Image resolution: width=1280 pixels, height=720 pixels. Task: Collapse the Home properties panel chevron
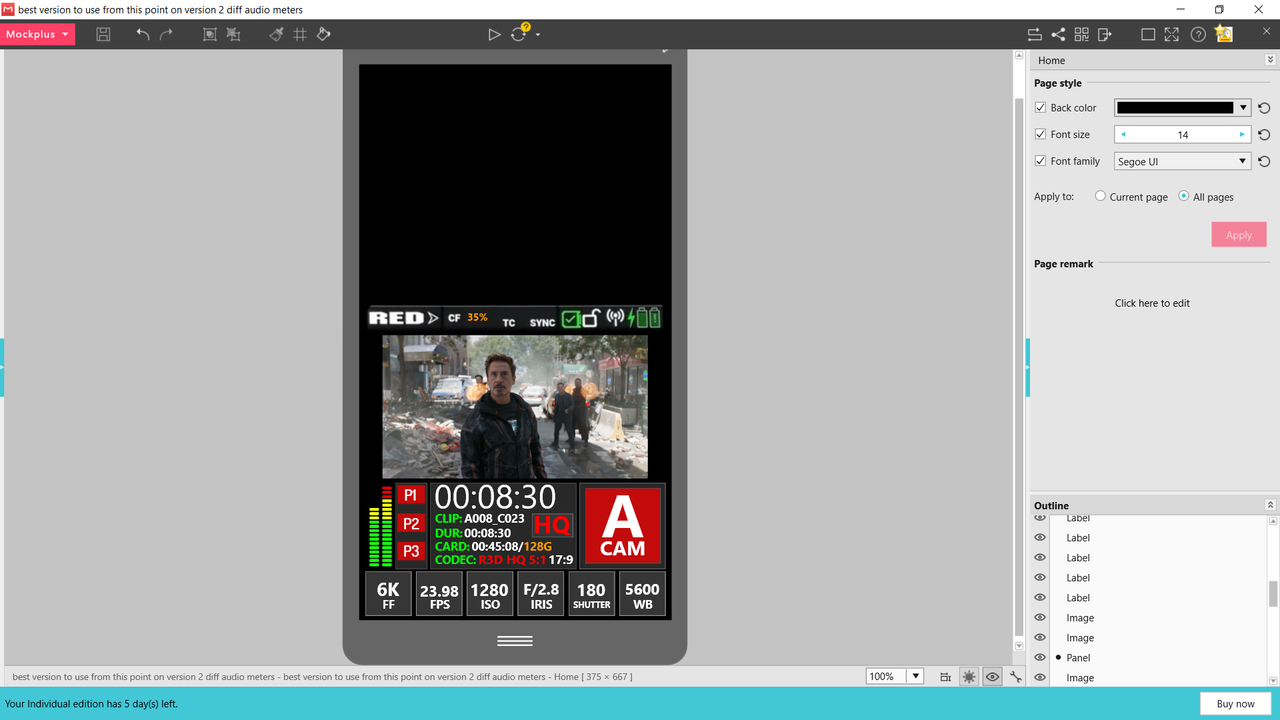tap(1270, 60)
